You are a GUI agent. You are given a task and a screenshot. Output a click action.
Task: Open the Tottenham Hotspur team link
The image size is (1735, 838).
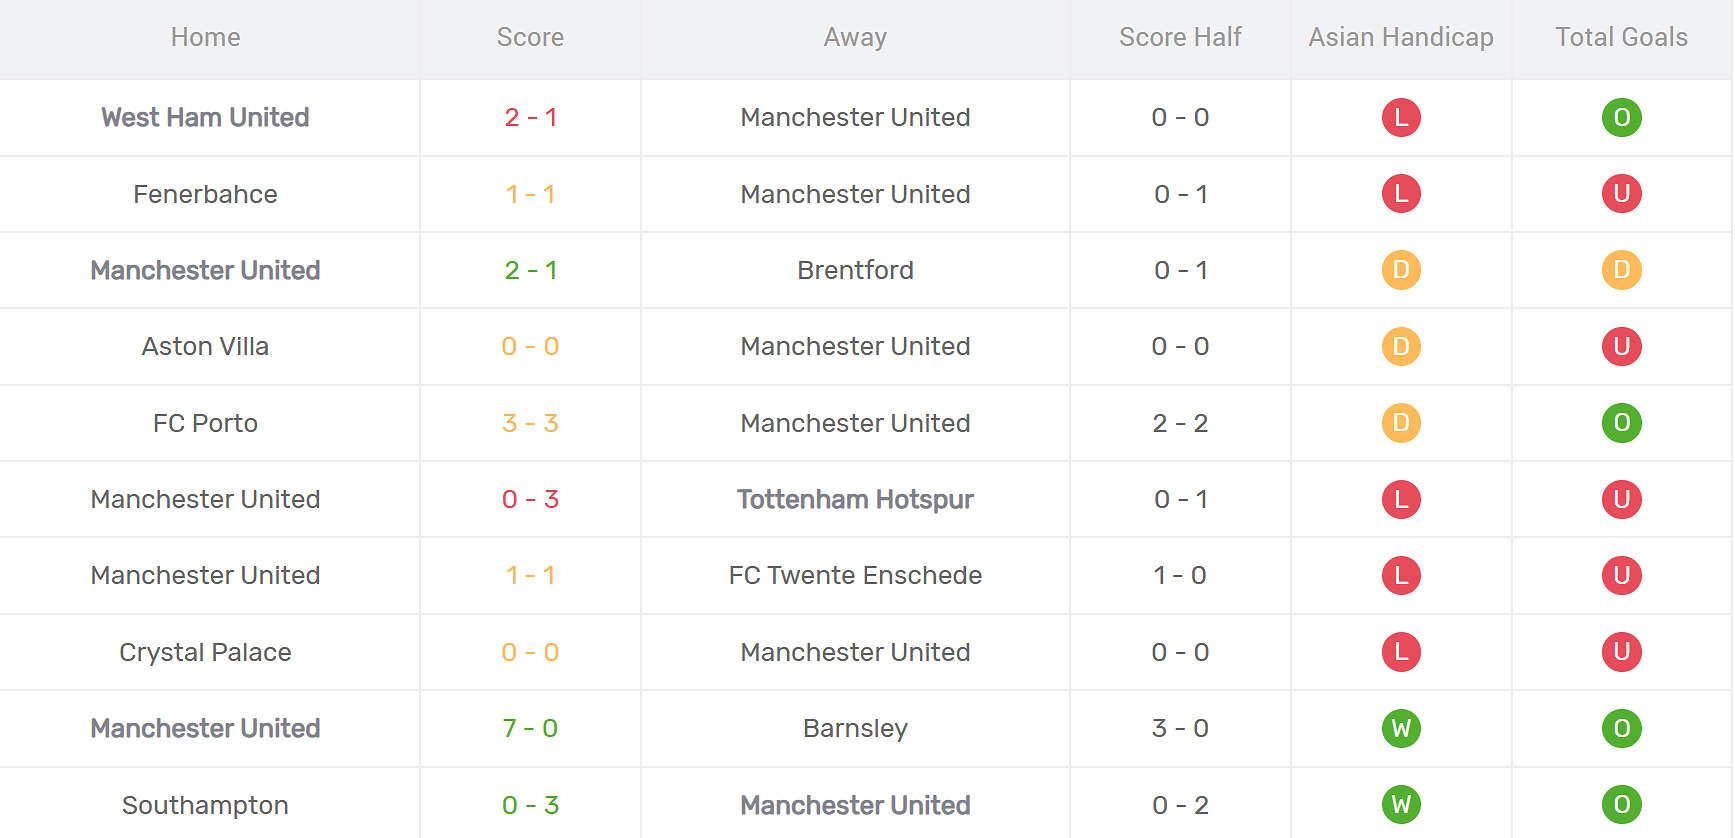coord(855,499)
